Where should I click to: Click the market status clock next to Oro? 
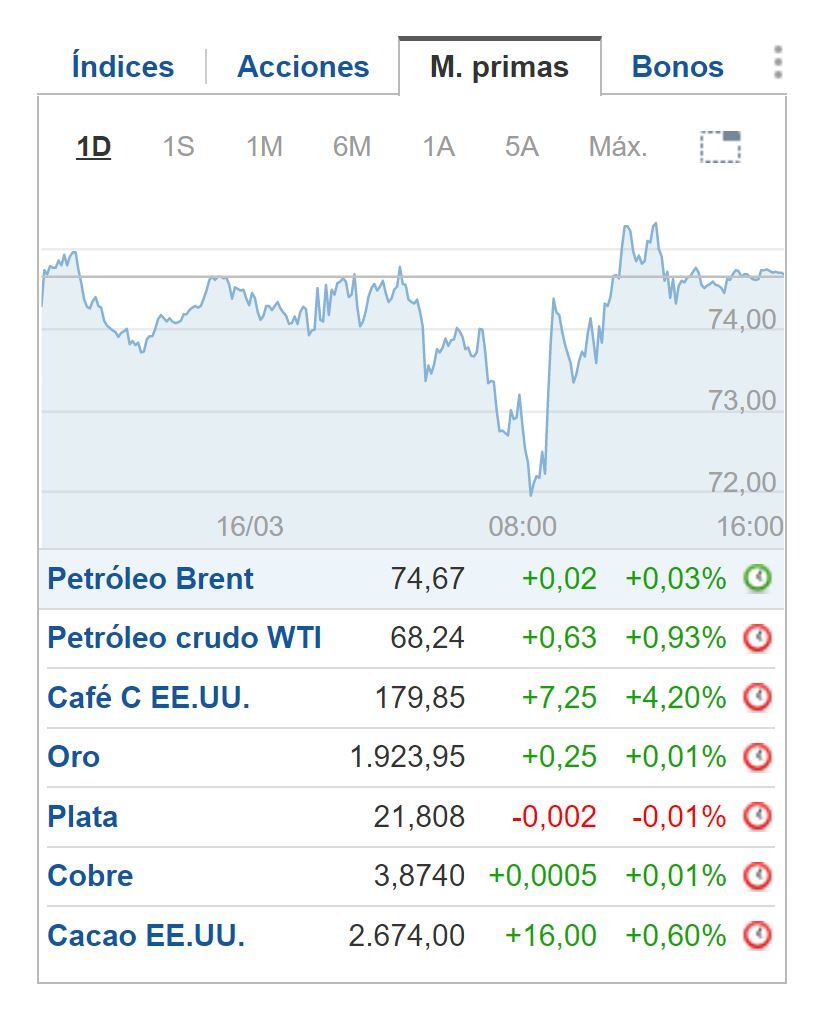point(758,757)
